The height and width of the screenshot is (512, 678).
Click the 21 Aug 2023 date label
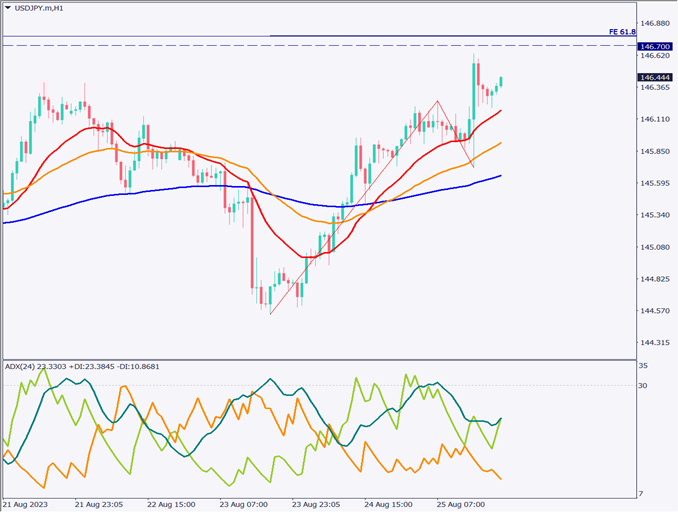(25, 505)
